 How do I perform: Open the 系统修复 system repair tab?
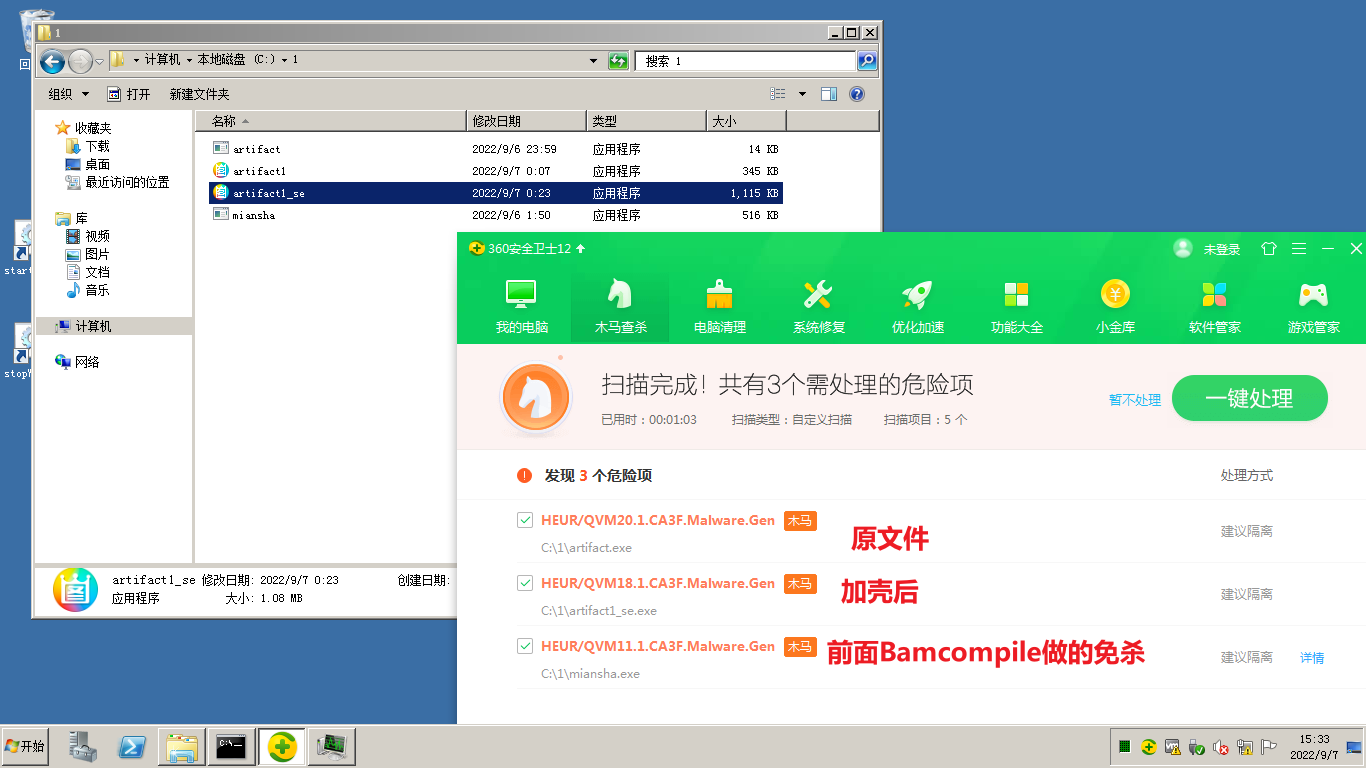818,307
